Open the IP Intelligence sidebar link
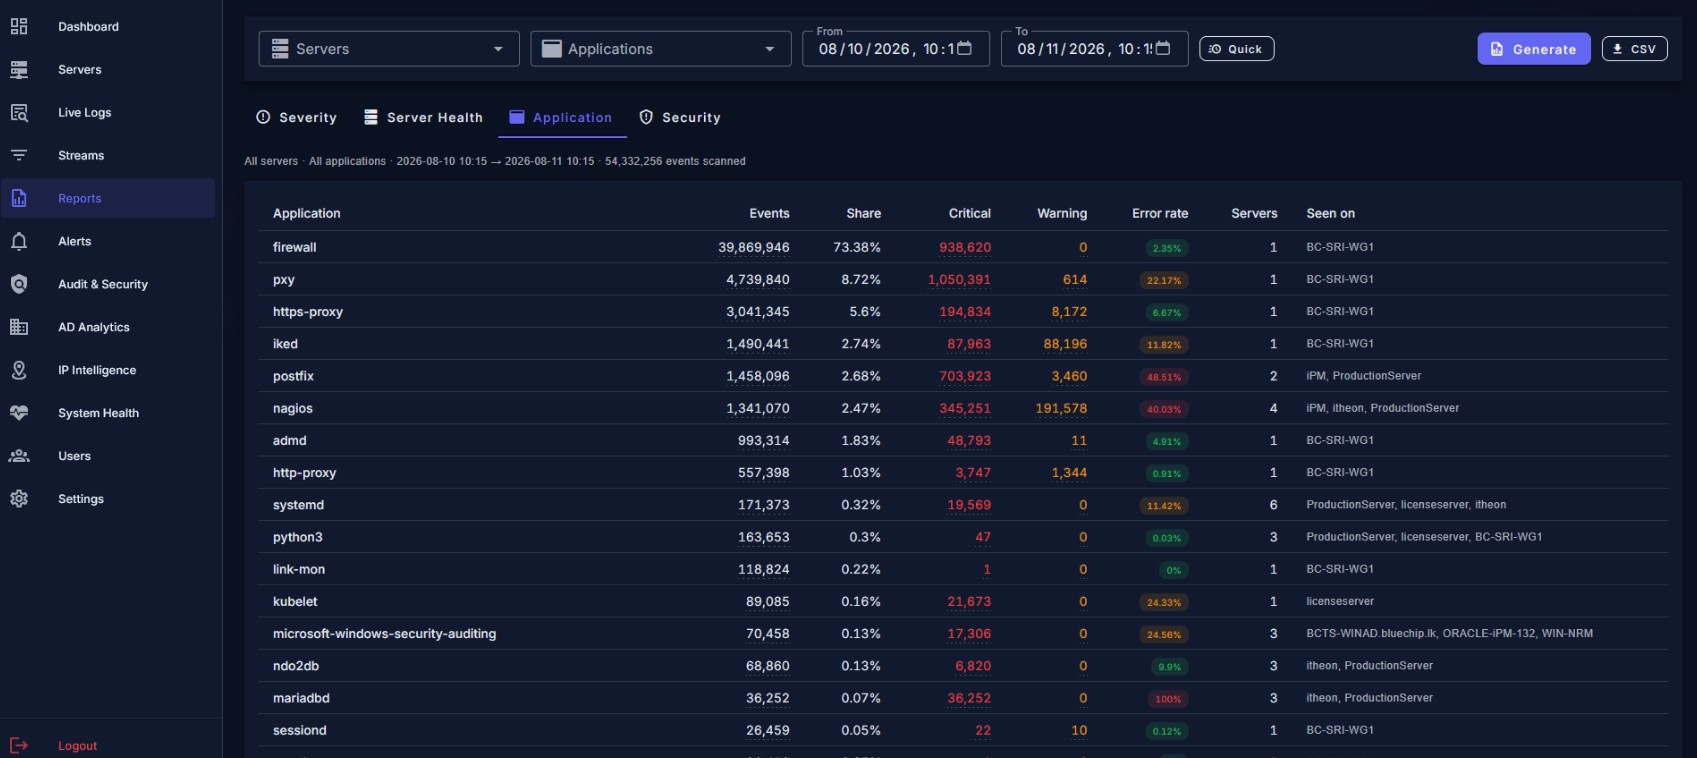The height and width of the screenshot is (758, 1697). (108, 370)
